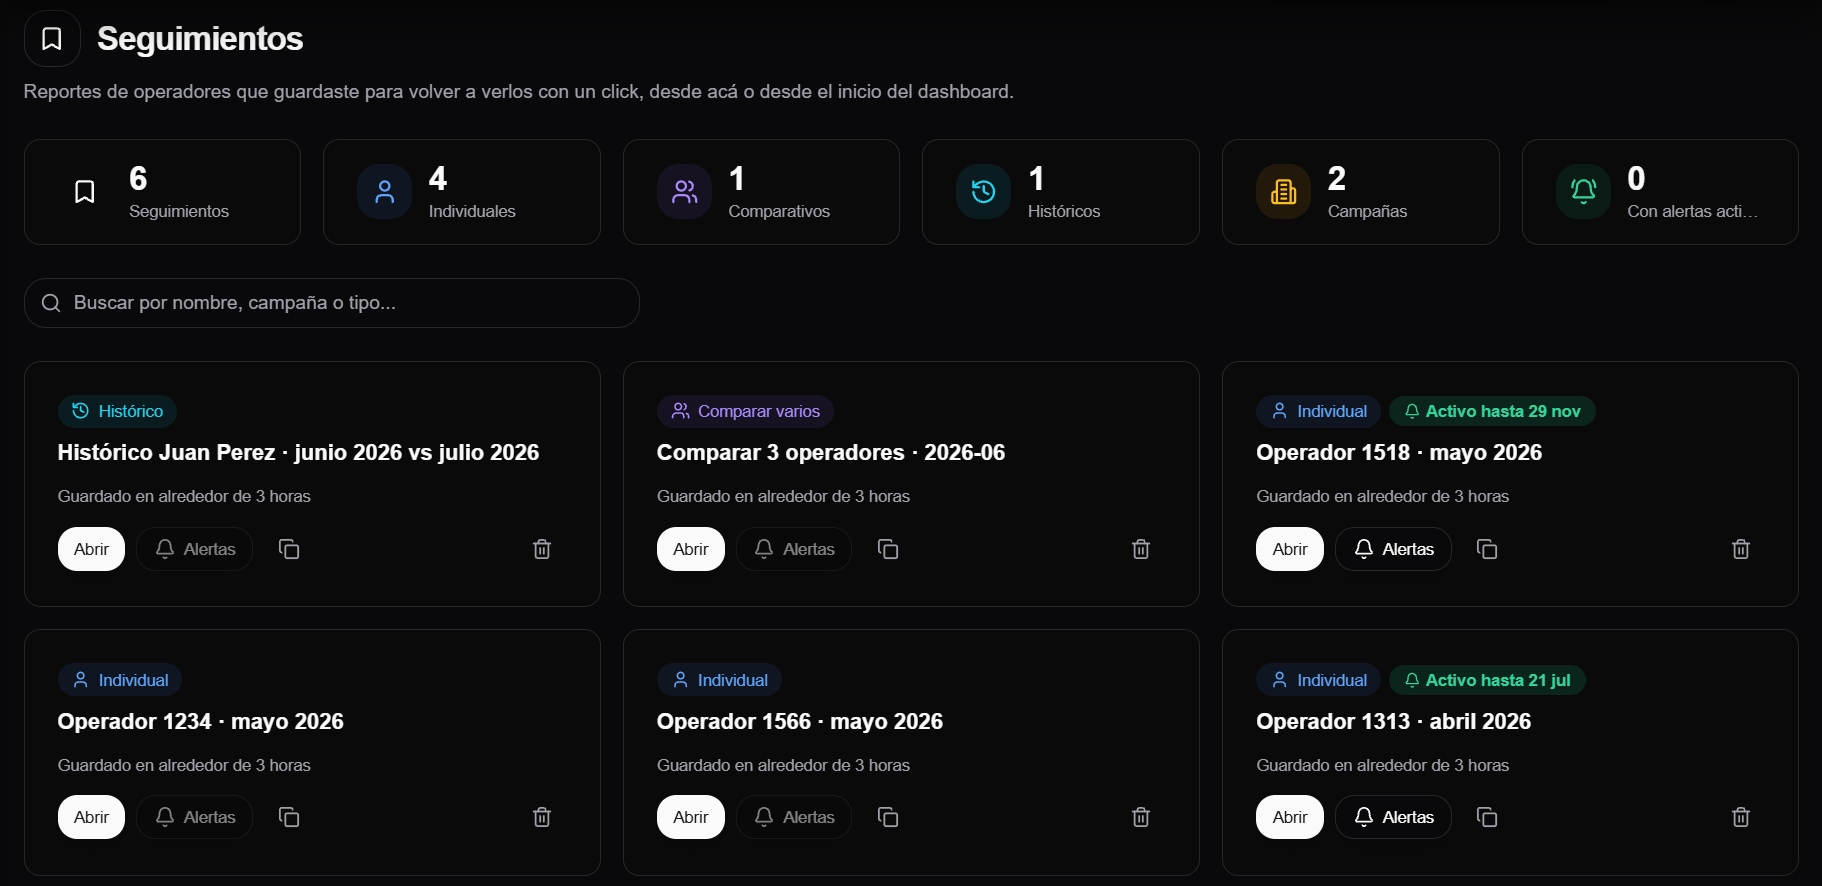This screenshot has width=1822, height=886.
Task: Open the Comparar 3 operadores report
Action: point(691,549)
